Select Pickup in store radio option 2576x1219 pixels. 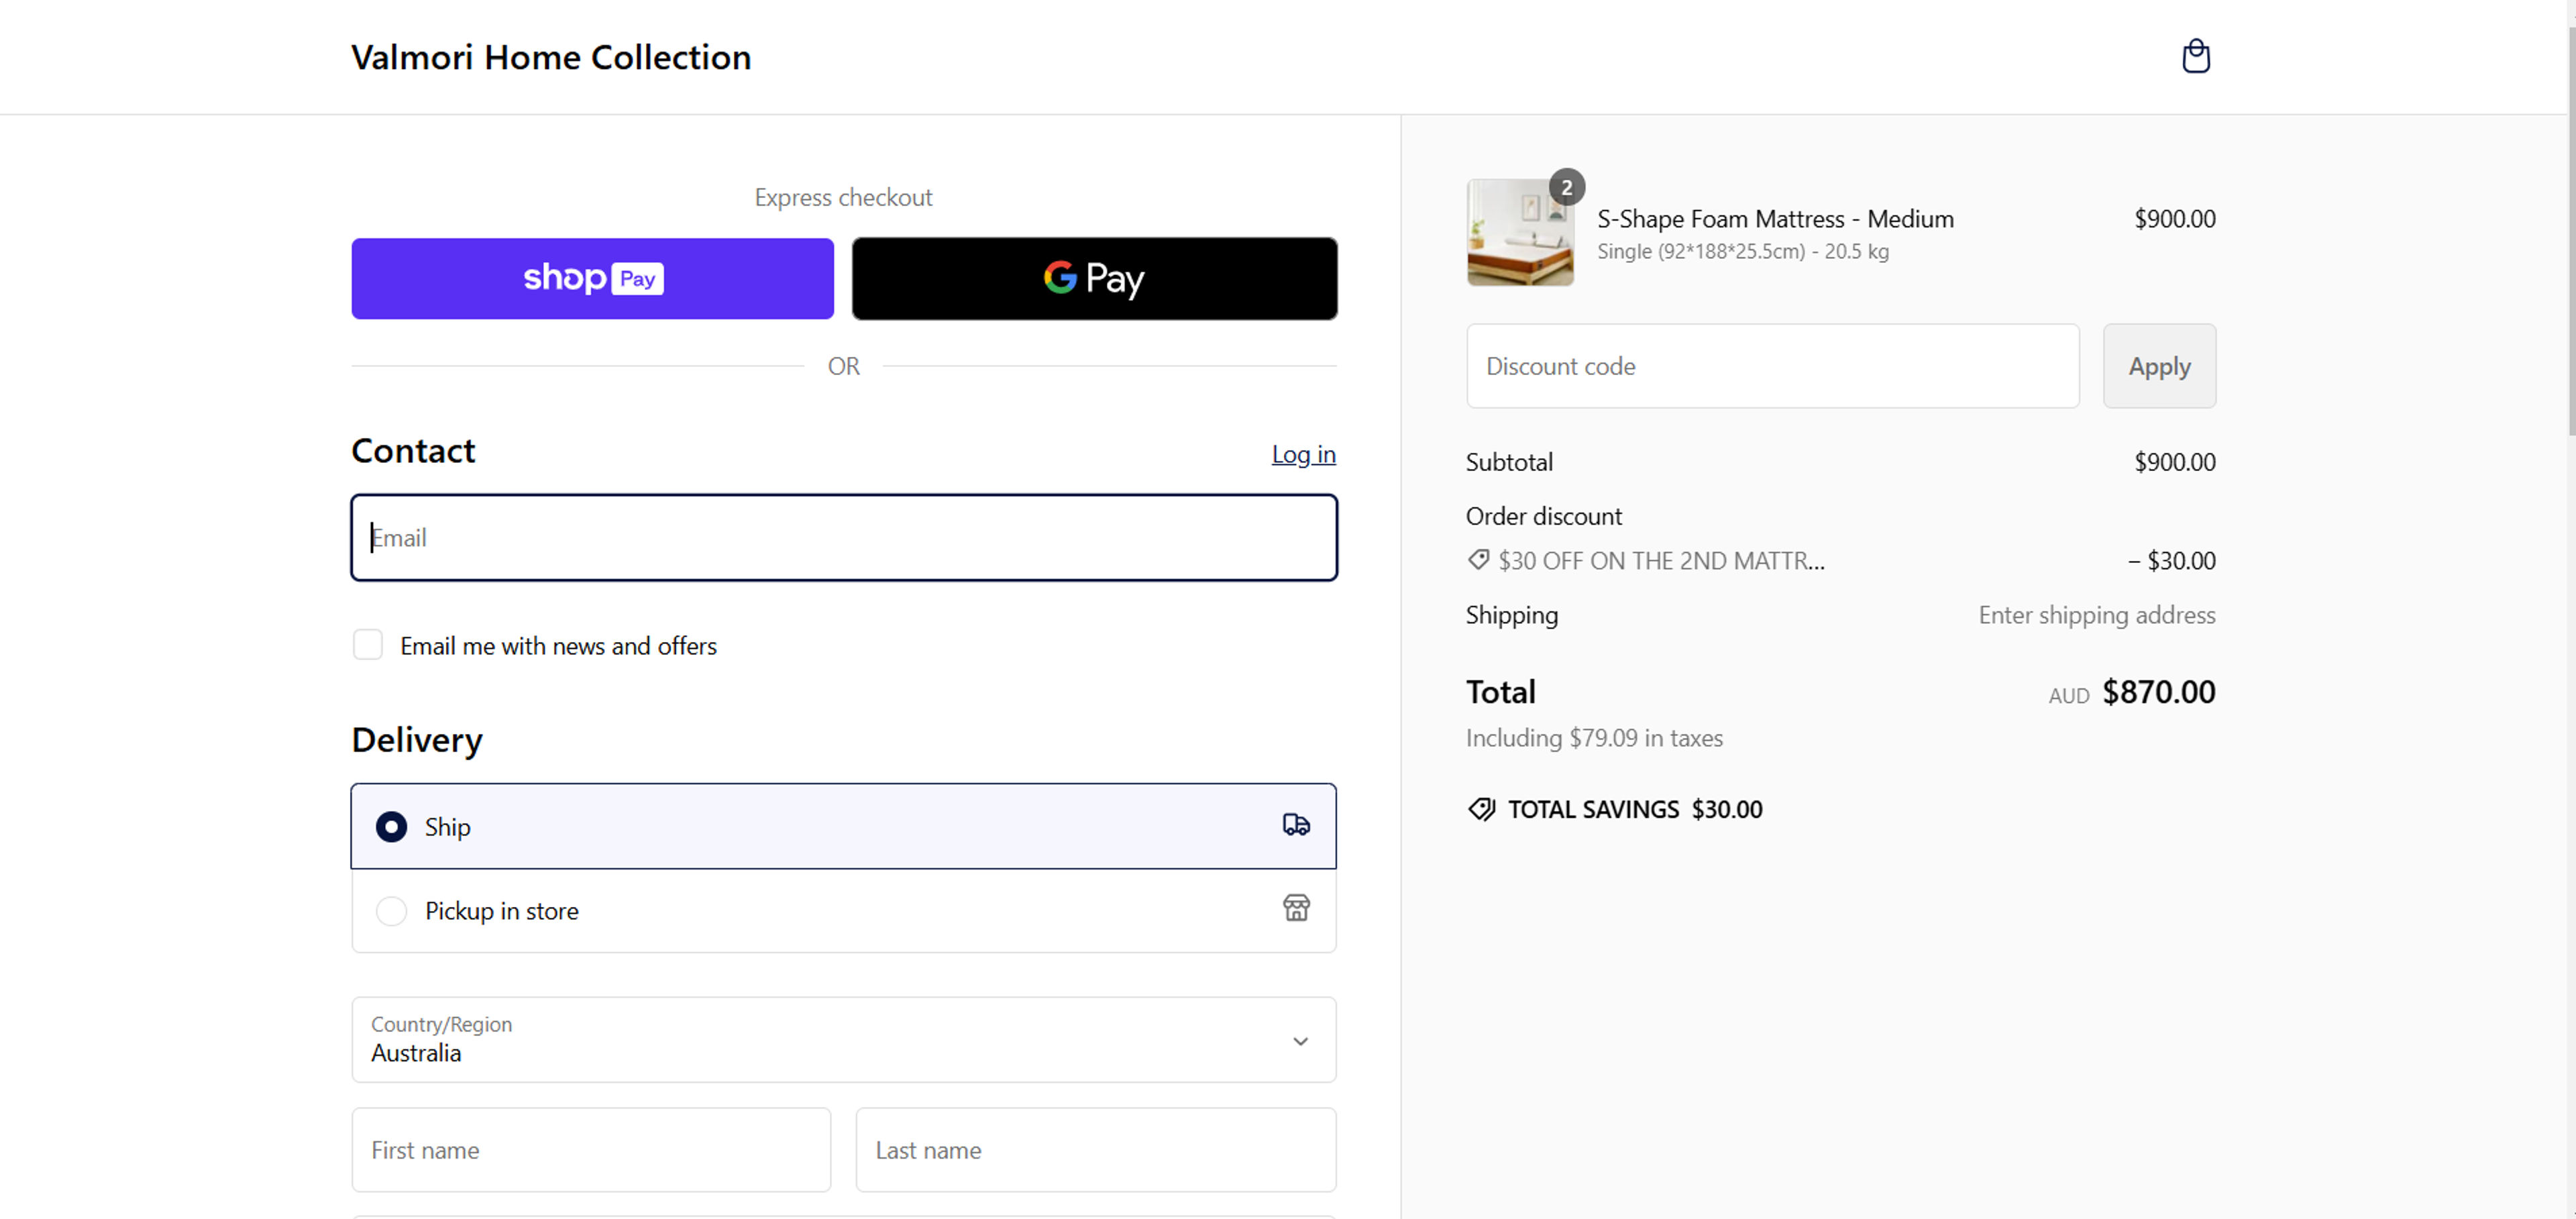pos(391,911)
